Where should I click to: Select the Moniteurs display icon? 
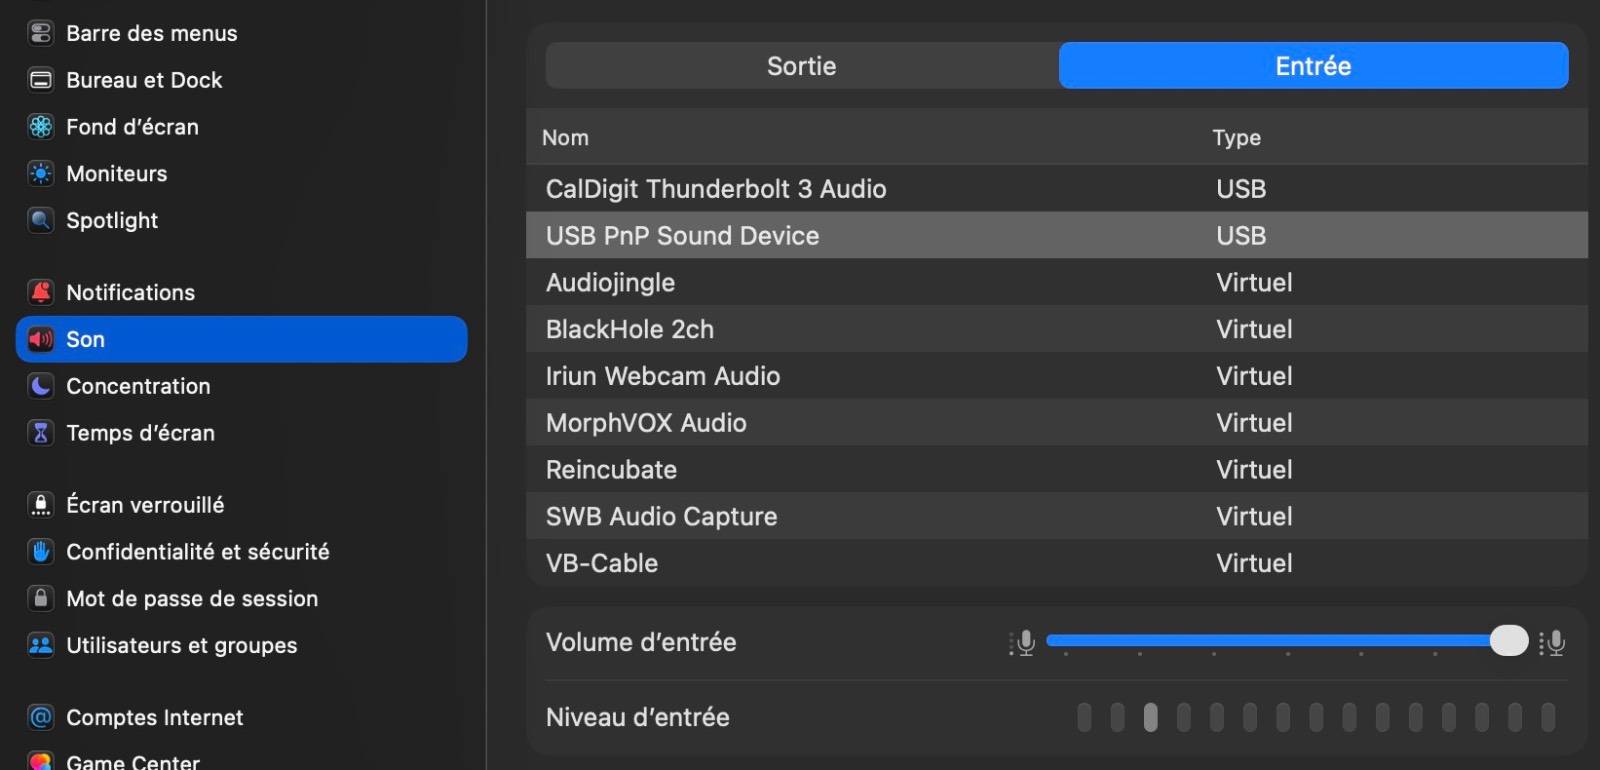[41, 174]
